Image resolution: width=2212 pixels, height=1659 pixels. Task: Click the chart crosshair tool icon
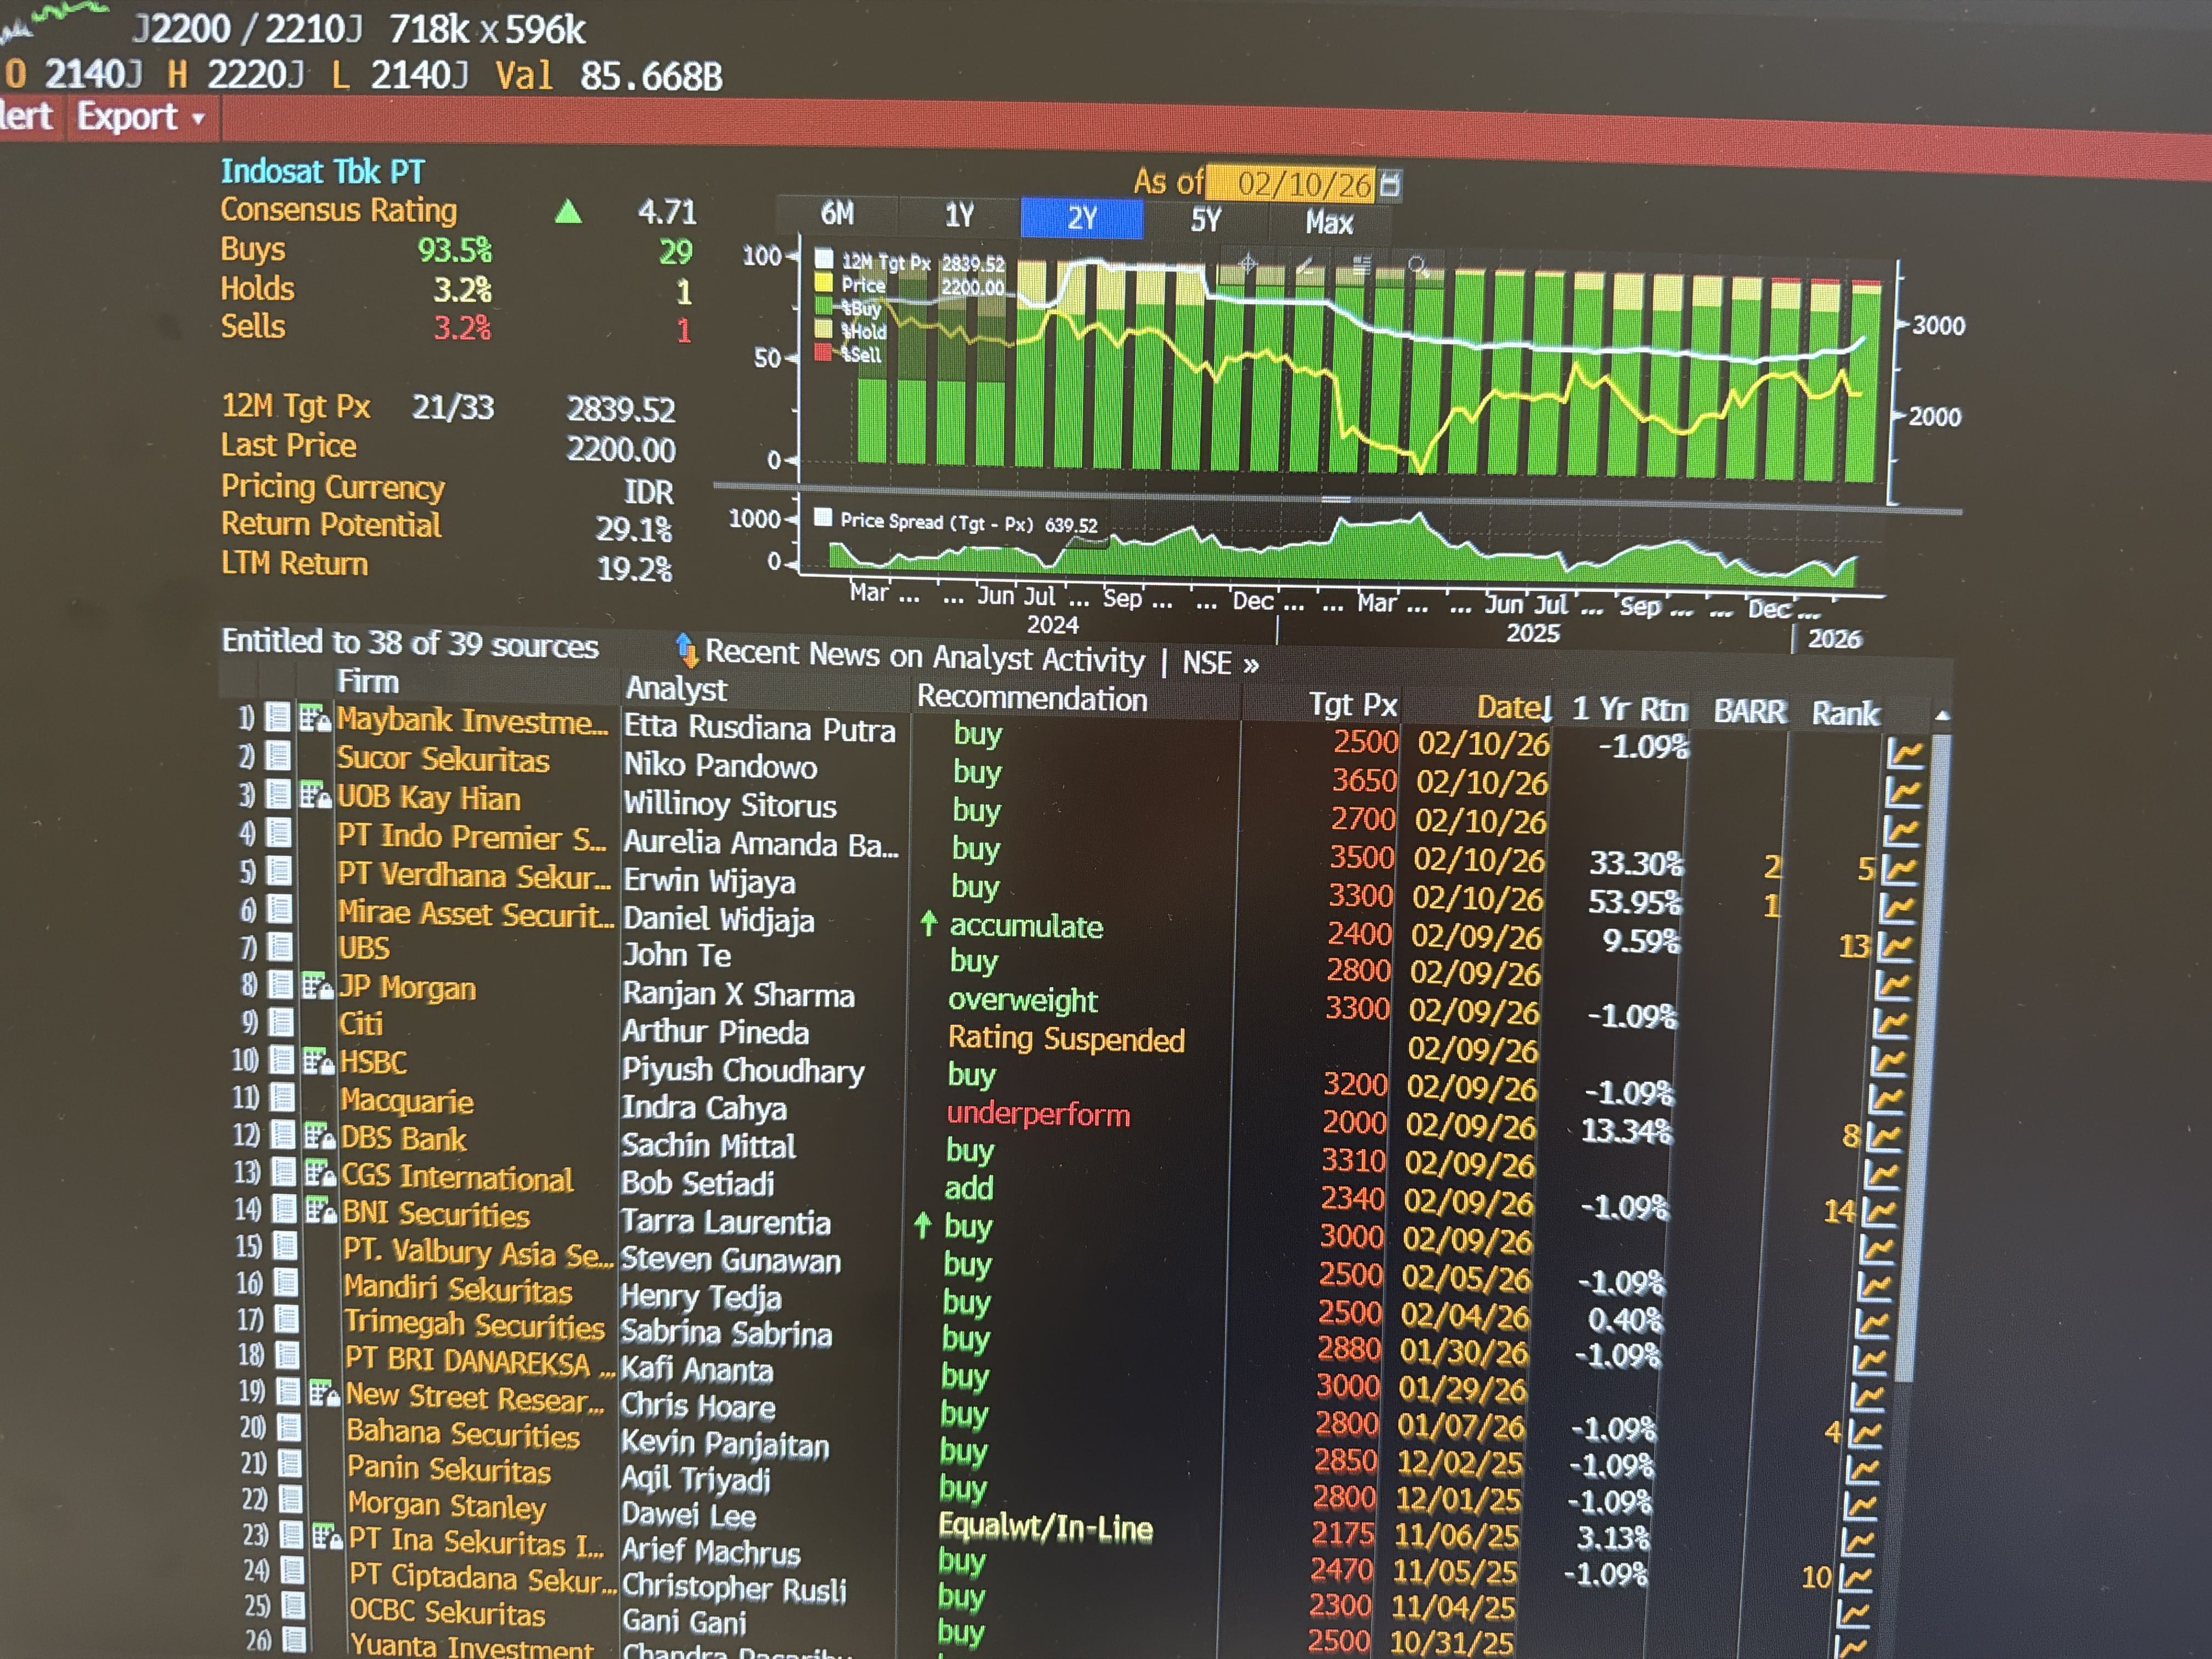tap(1247, 264)
